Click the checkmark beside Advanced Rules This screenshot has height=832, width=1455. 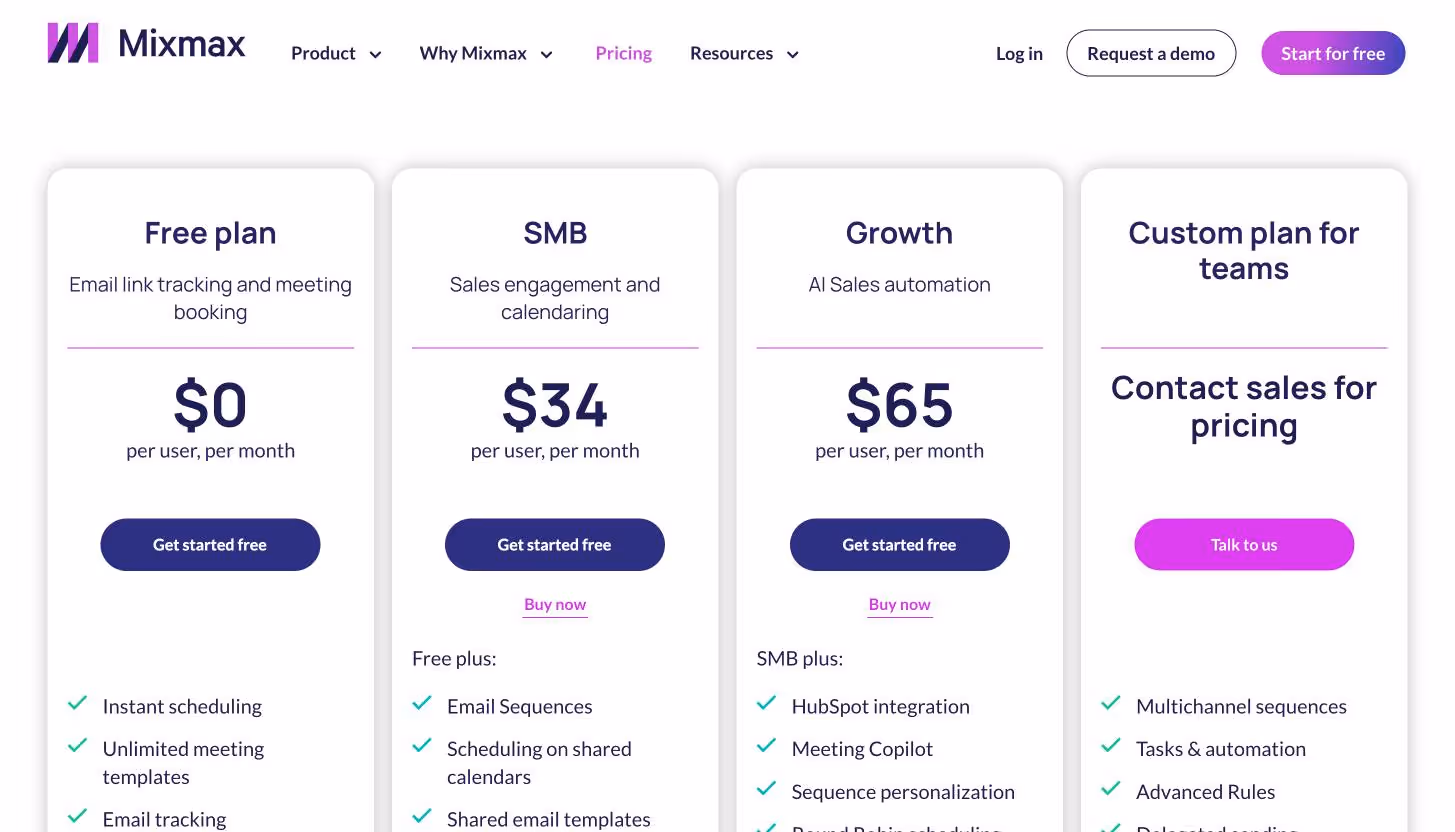point(1111,788)
